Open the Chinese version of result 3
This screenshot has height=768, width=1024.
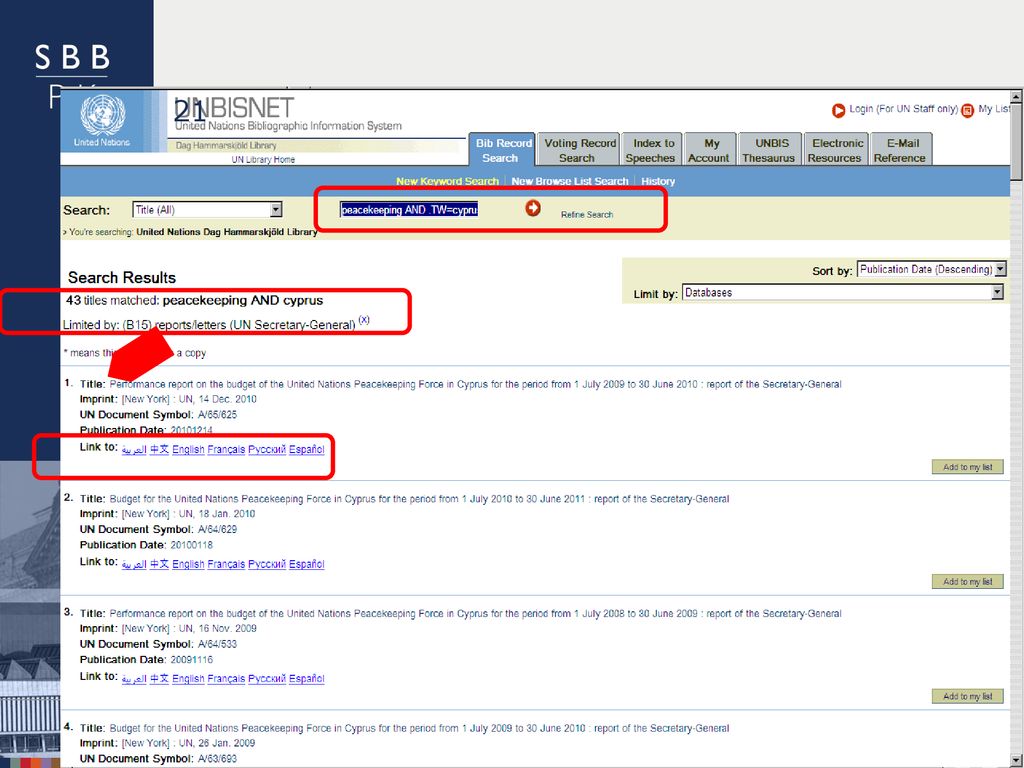pyautogui.click(x=159, y=679)
